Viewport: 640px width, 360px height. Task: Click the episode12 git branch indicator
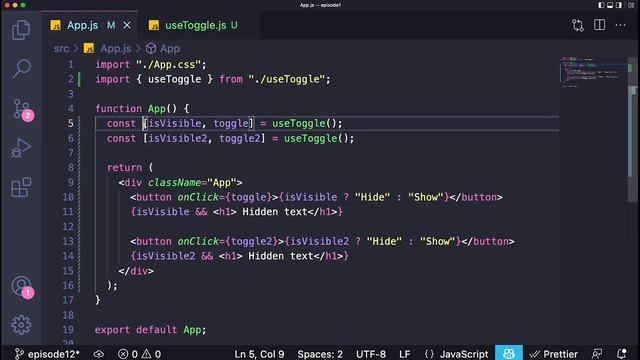click(47, 354)
